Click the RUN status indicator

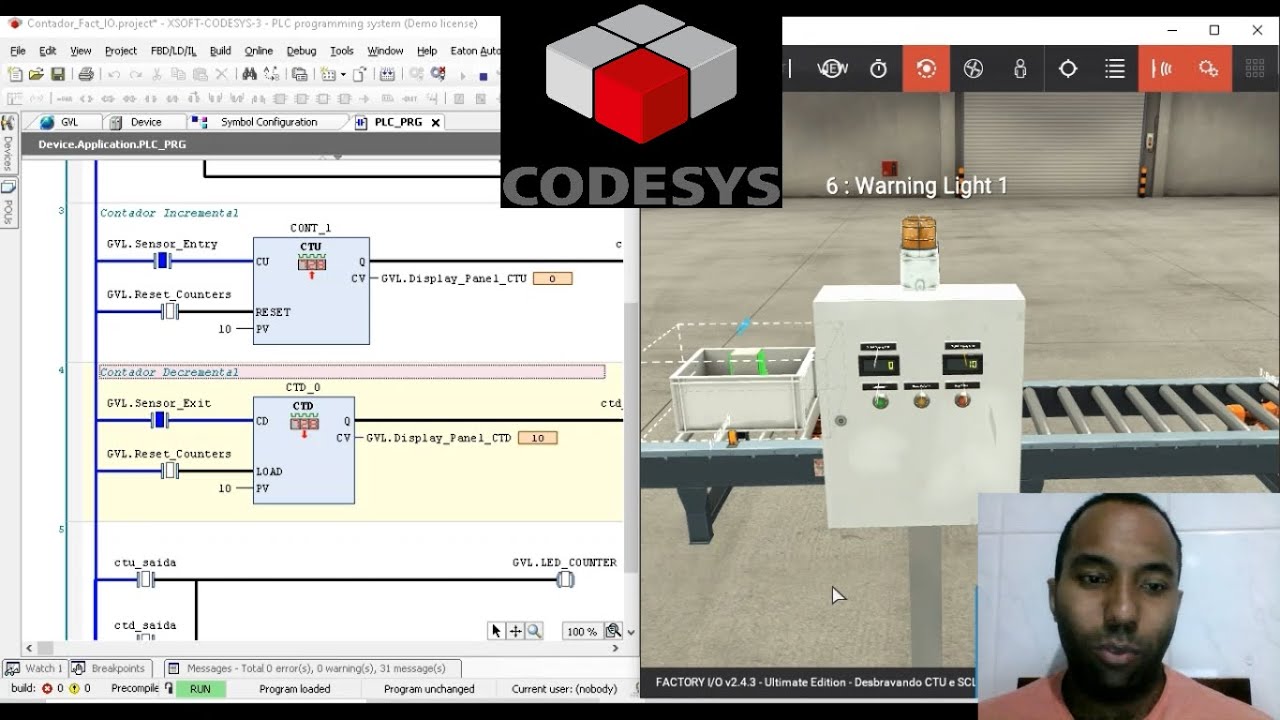coord(200,689)
